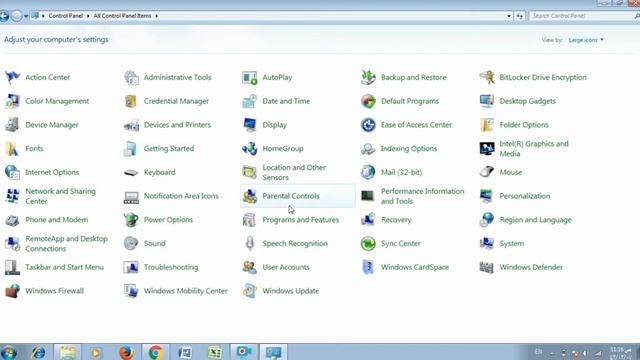Click the Control Panel breadcrumb segment
This screenshot has width=640, height=360.
point(65,16)
